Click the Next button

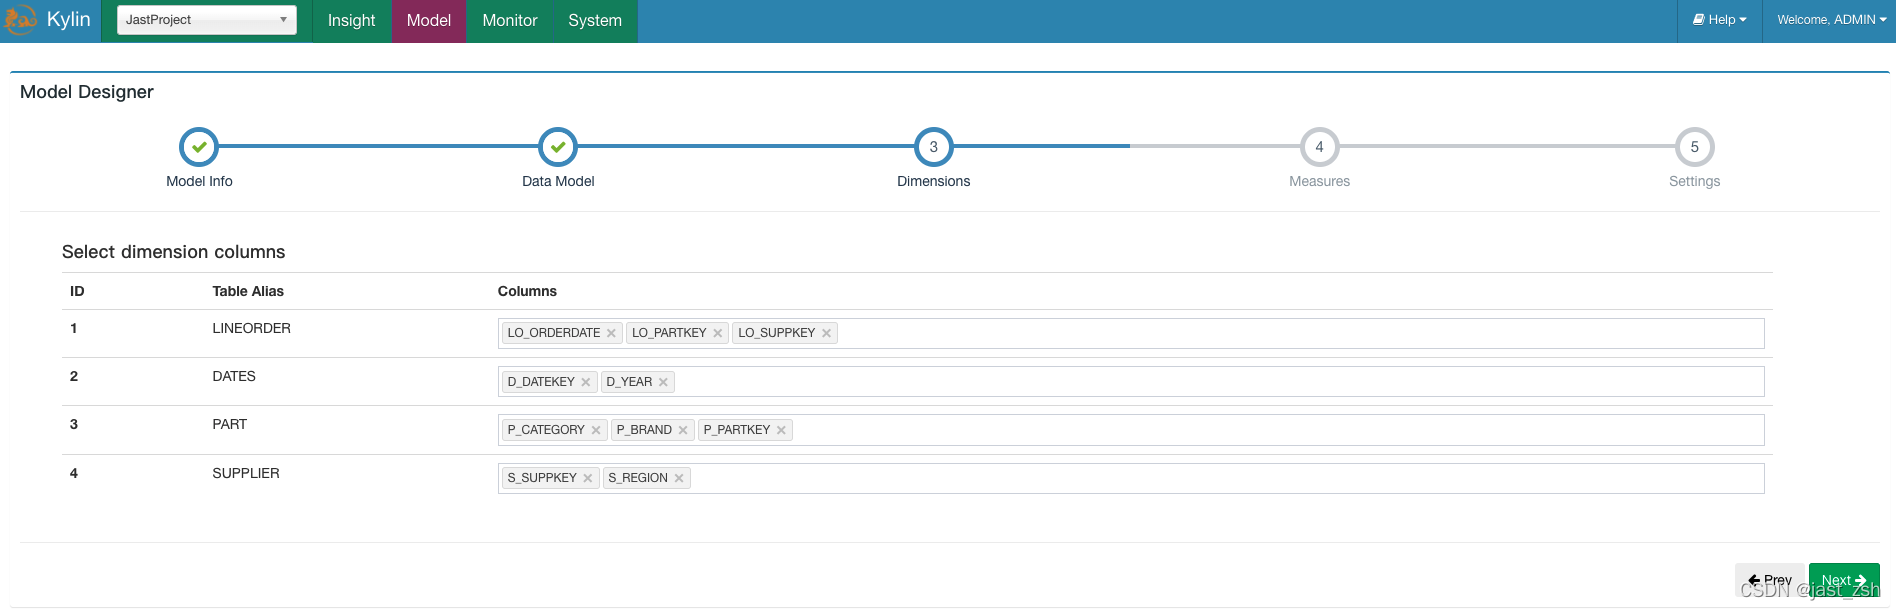(x=1844, y=580)
